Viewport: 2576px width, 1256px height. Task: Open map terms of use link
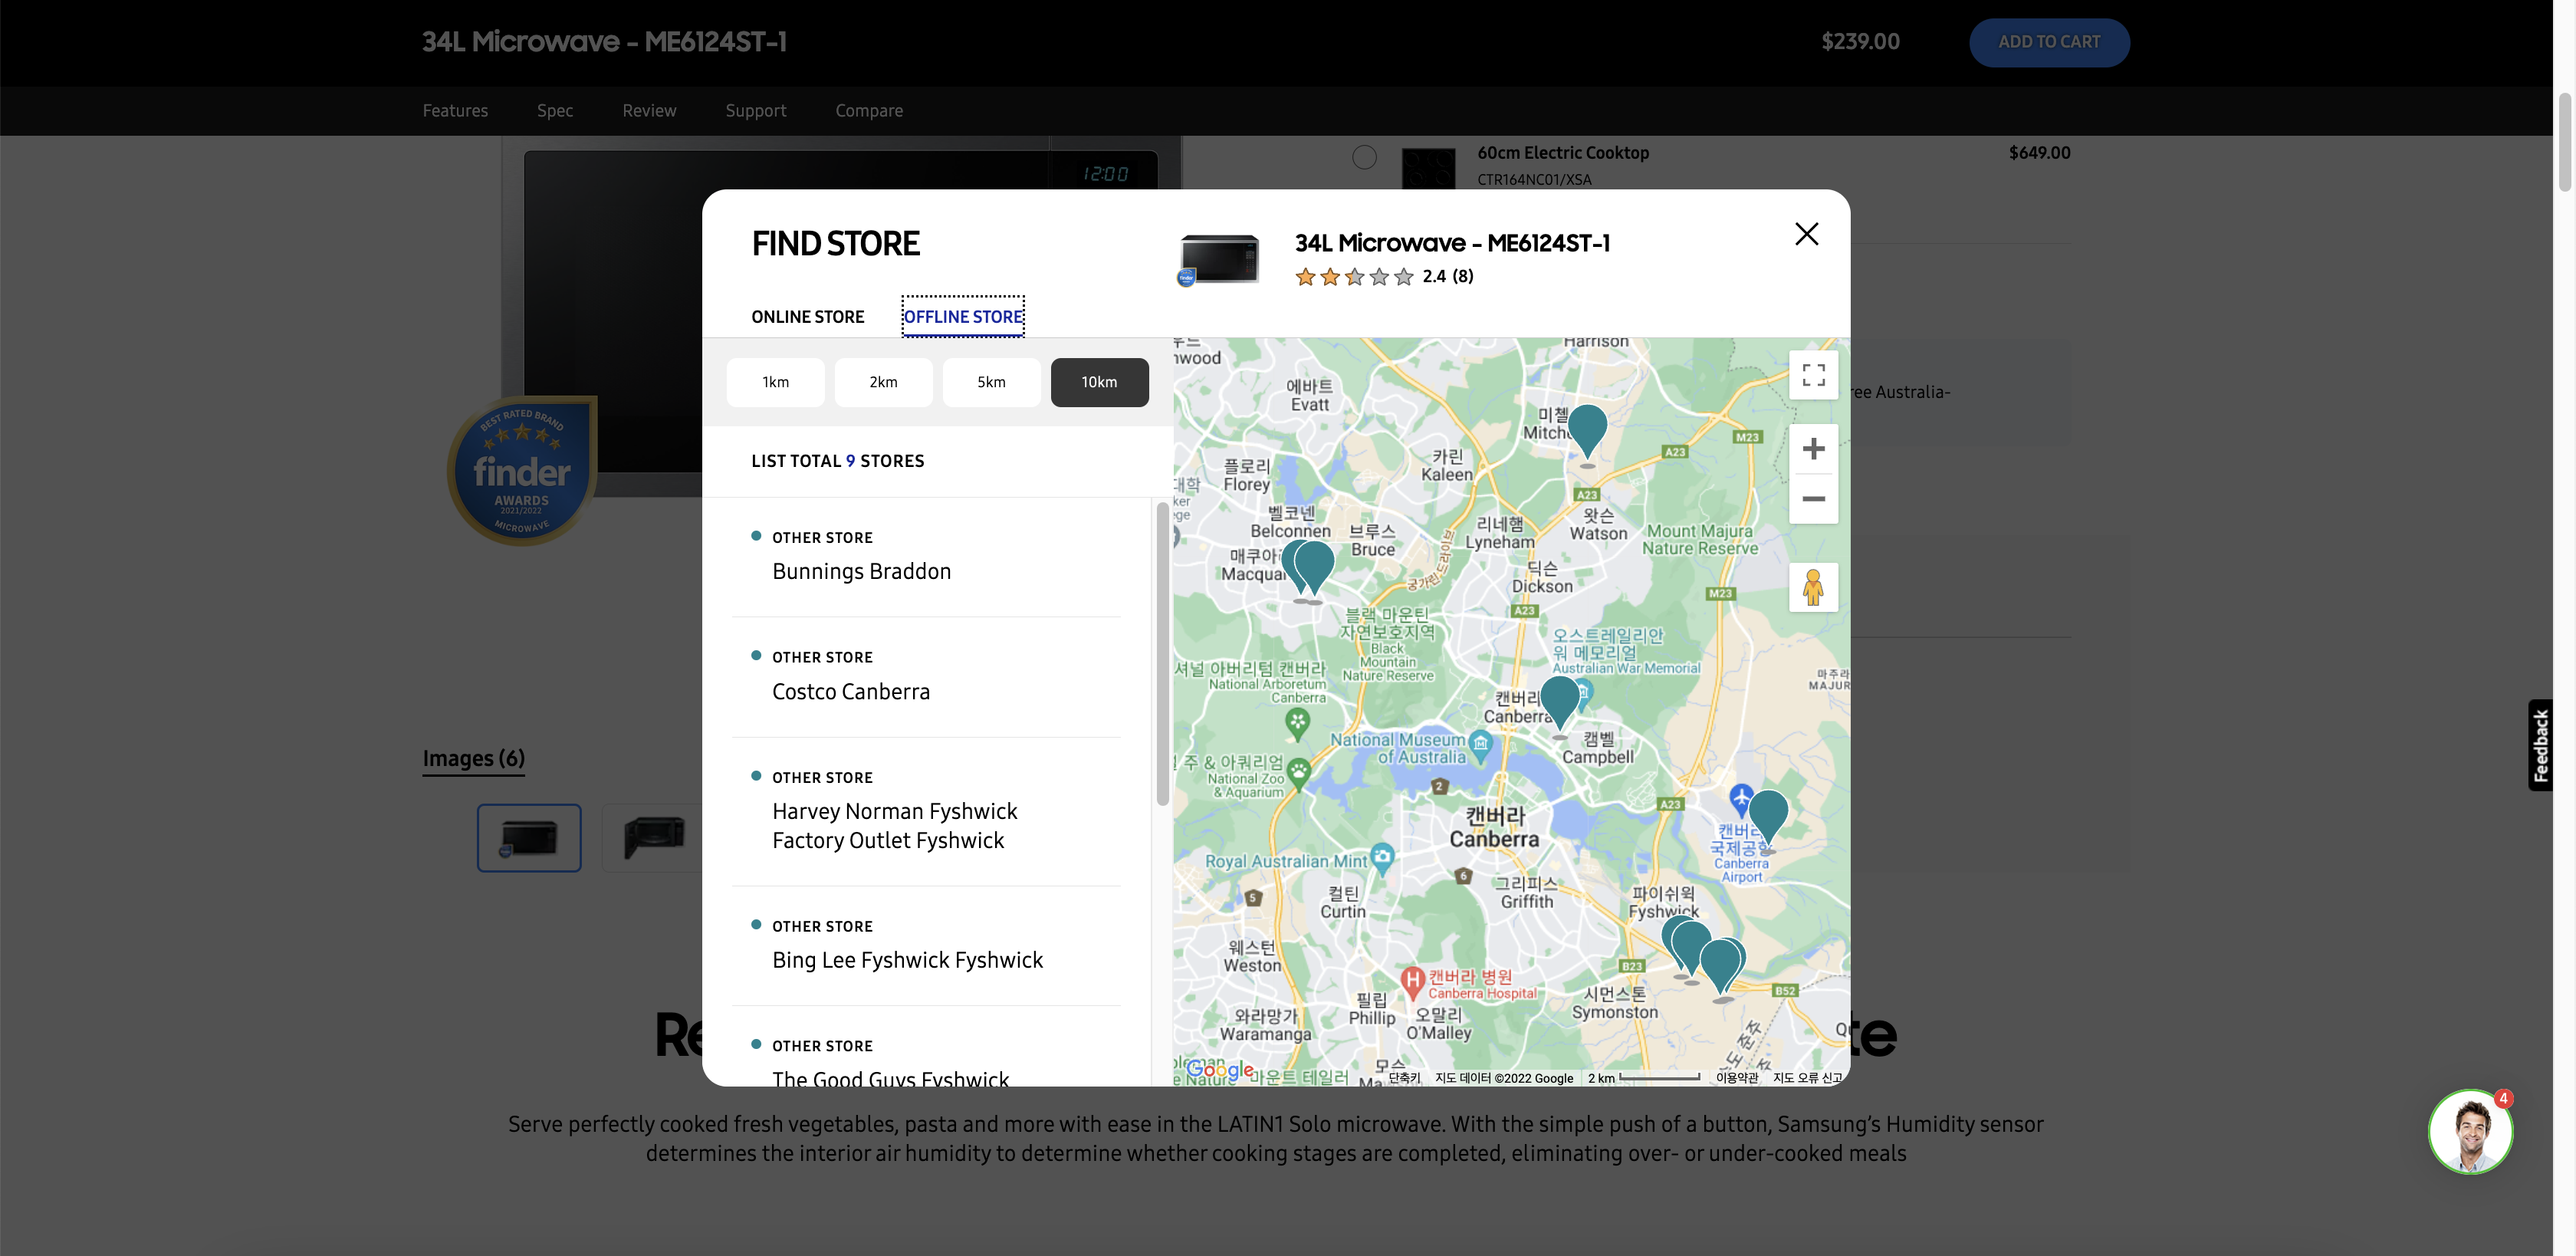[x=1737, y=1078]
